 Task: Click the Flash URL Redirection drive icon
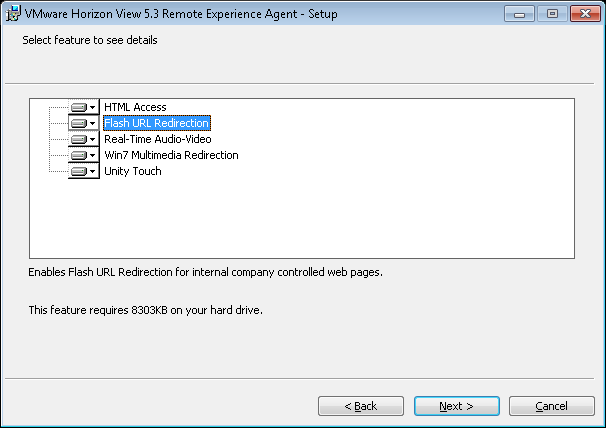coord(79,123)
